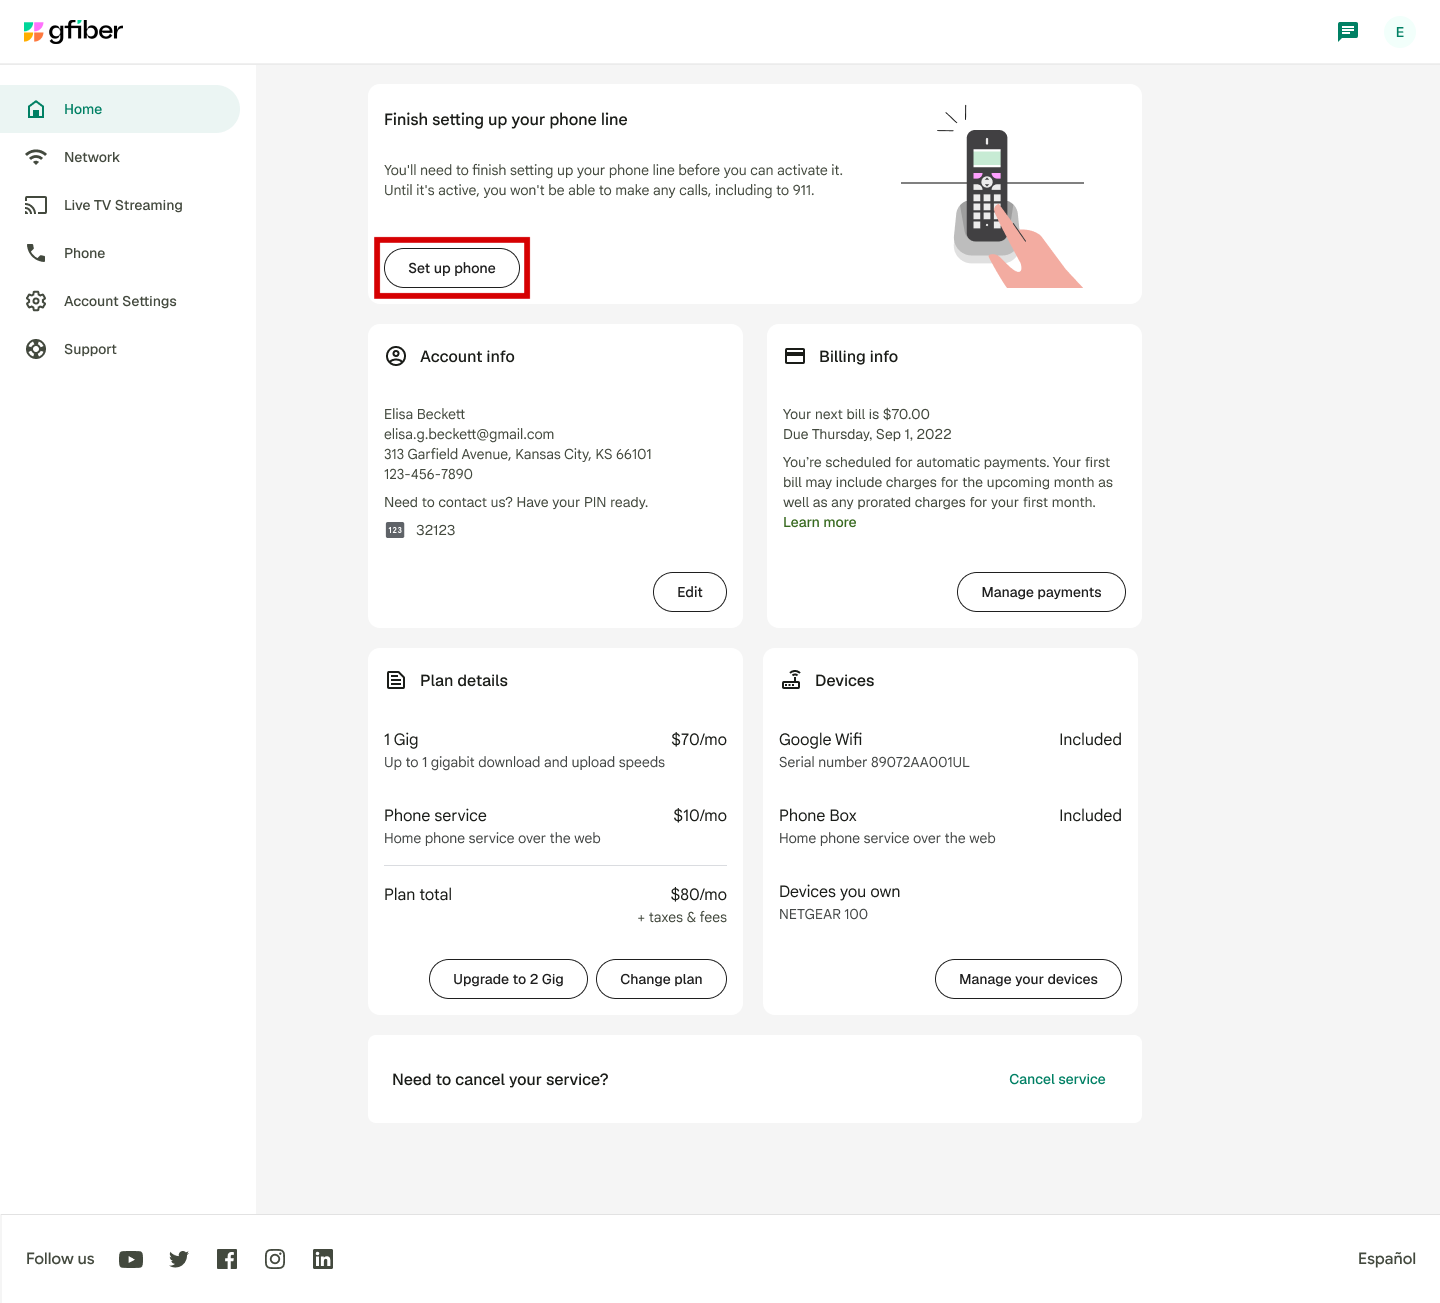The image size is (1440, 1303).
Task: Open the Twitter social link
Action: [179, 1259]
